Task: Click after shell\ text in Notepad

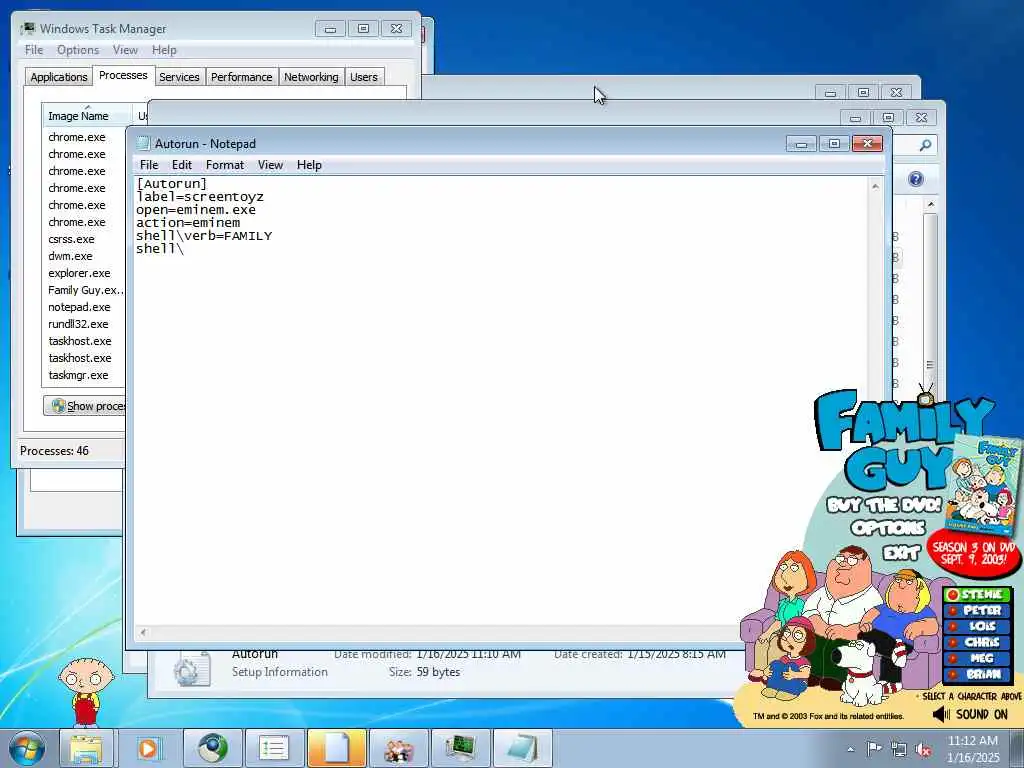Action: 185,249
